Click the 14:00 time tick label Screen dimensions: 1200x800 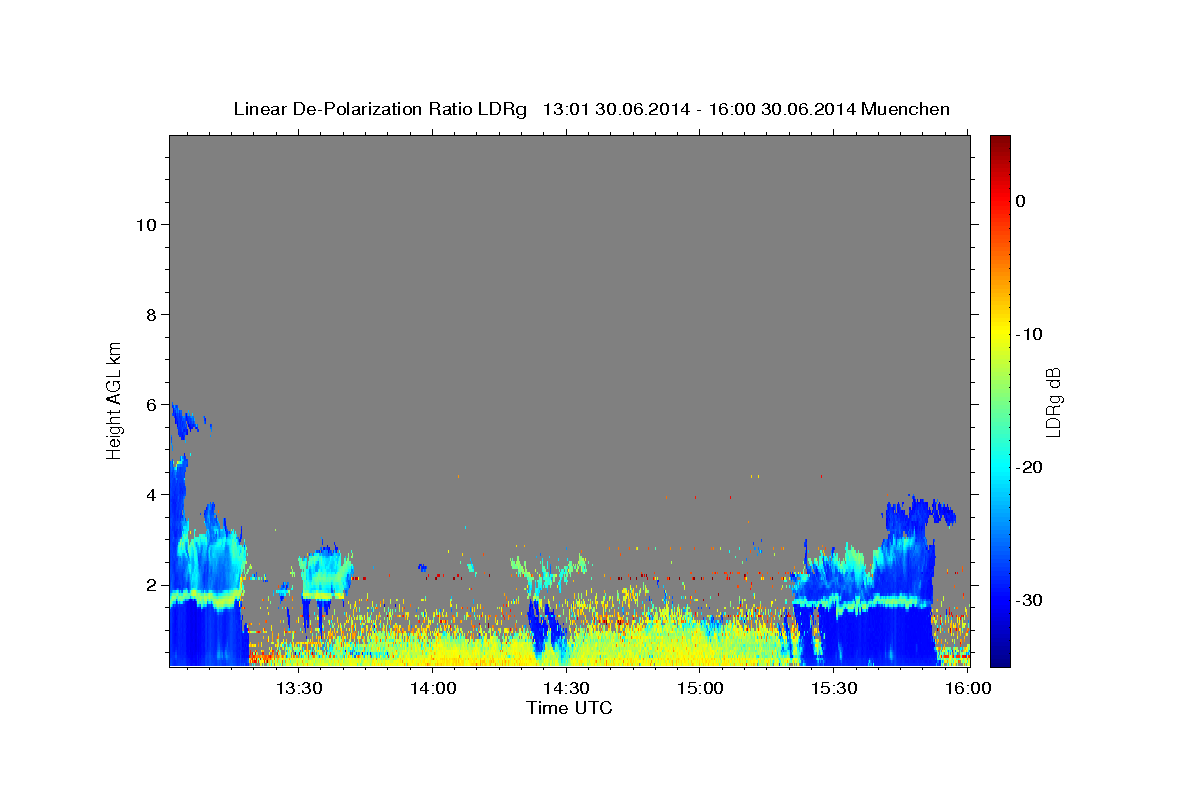pos(434,688)
